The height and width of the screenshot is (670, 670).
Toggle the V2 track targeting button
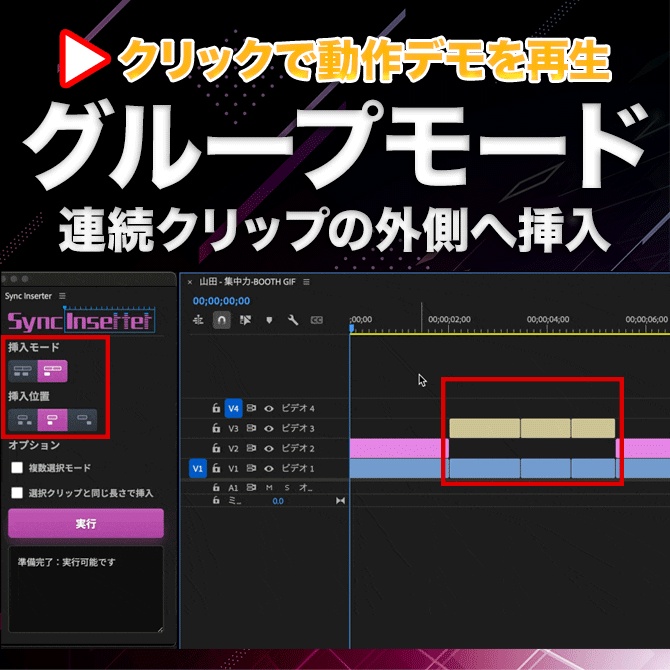click(233, 448)
